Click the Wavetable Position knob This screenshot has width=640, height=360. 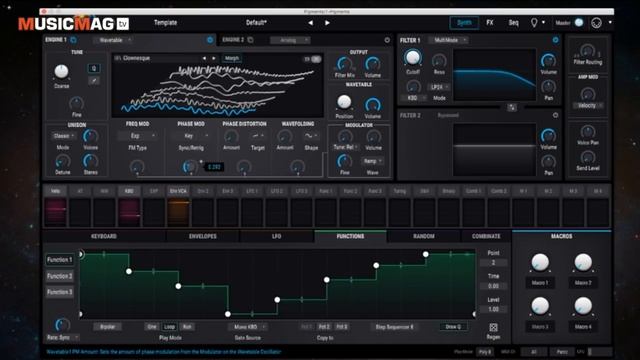344,102
